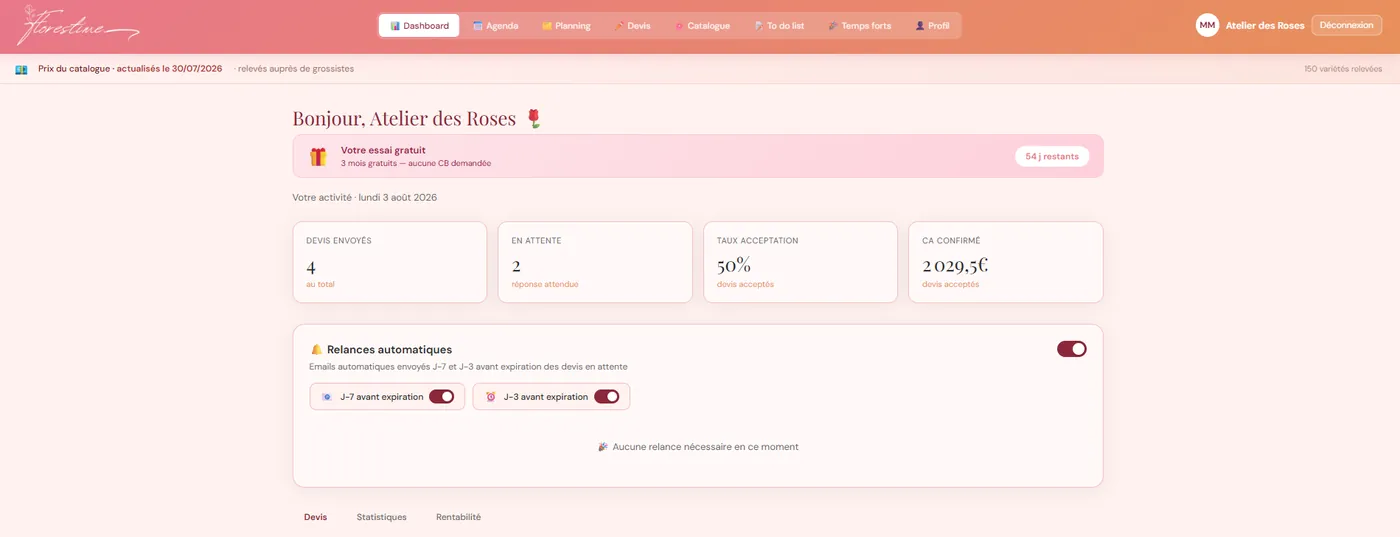1400x537 pixels.
Task: Open the CA confirmé stat card
Action: 1006,262
